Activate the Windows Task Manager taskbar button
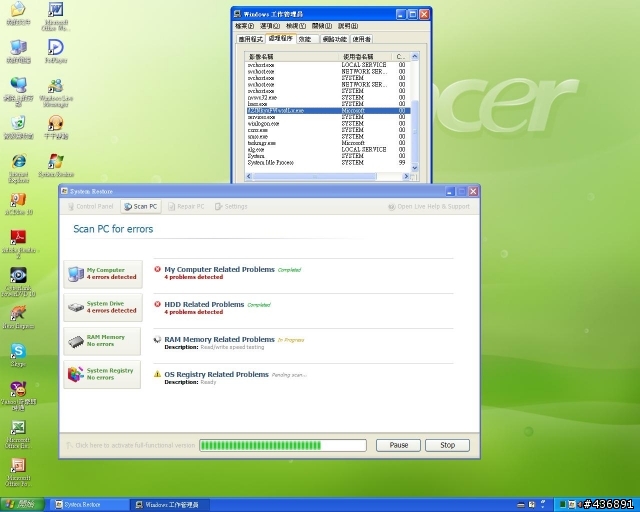The width and height of the screenshot is (640, 512). click(171, 505)
